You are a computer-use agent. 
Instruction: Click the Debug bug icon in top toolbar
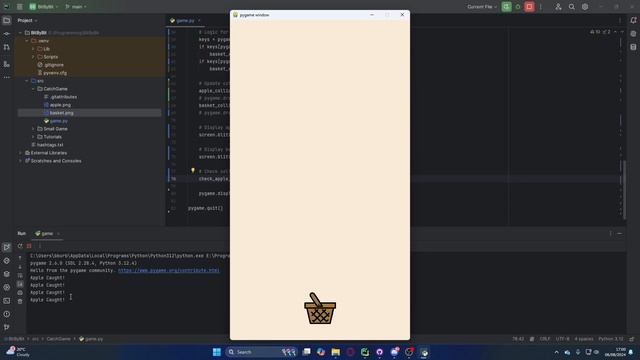518,7
